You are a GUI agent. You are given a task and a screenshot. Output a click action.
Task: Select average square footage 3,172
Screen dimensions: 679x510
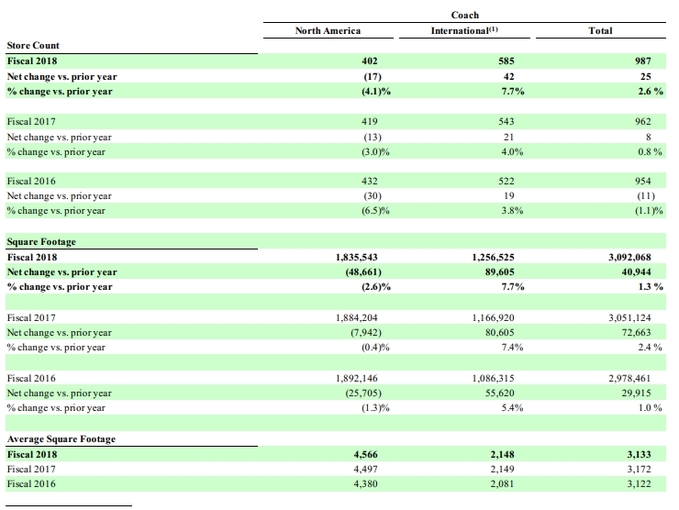(639, 470)
